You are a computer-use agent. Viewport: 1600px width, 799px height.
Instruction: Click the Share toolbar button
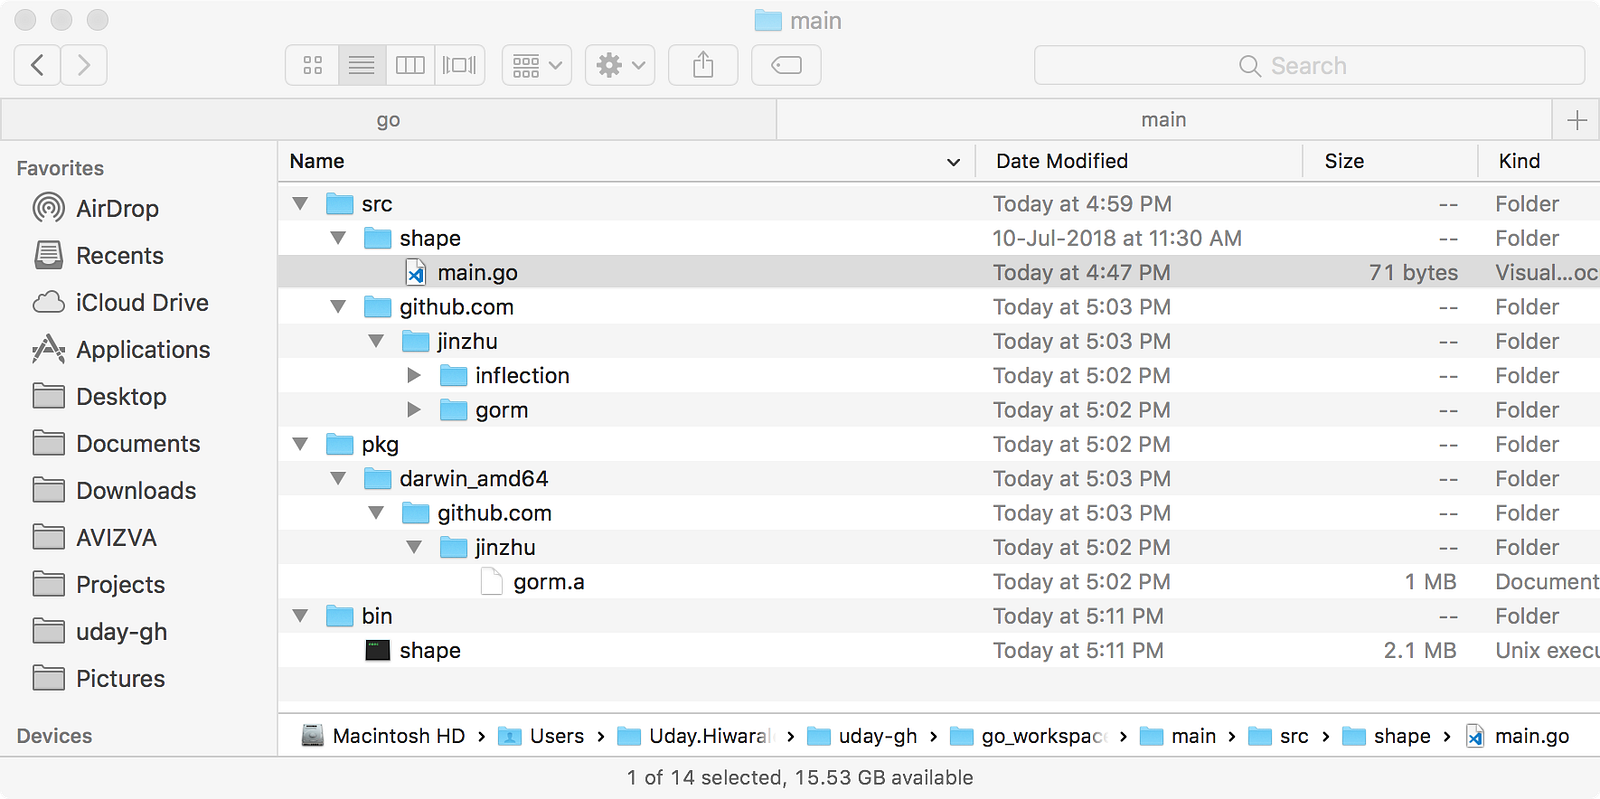[x=703, y=65]
